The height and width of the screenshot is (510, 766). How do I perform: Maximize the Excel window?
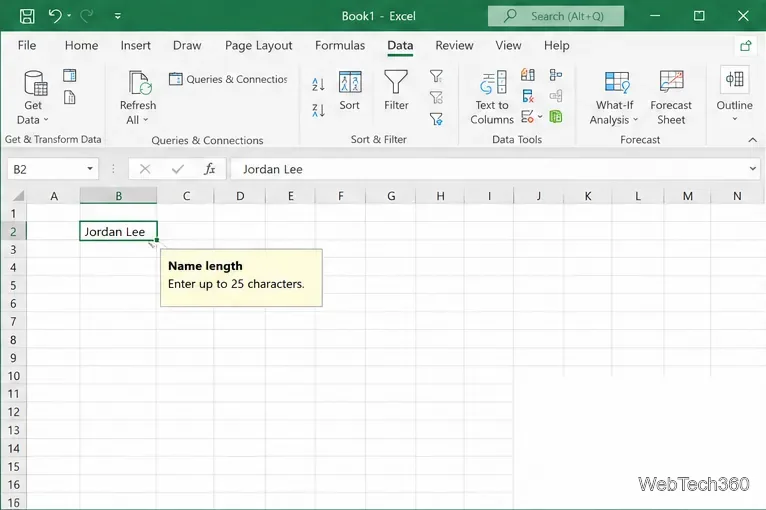coord(699,16)
